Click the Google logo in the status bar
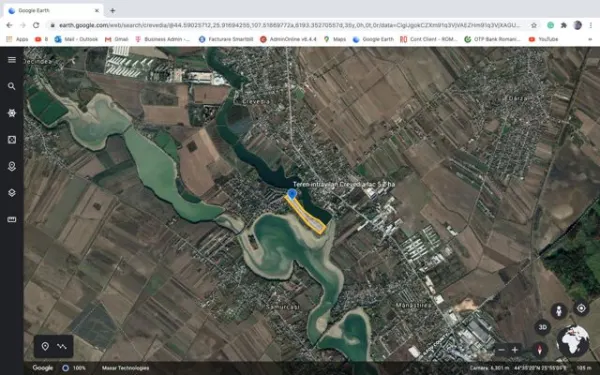 42,368
